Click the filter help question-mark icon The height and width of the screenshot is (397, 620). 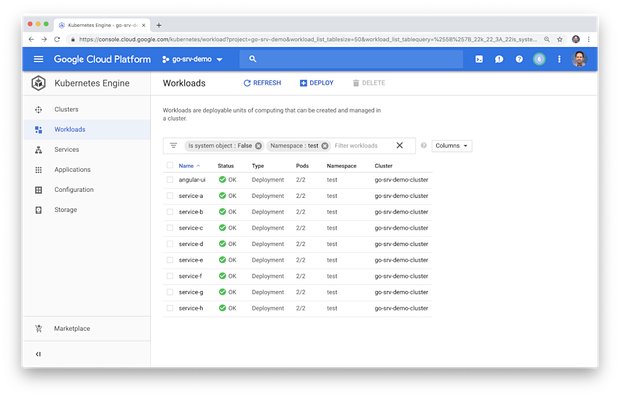tap(423, 146)
